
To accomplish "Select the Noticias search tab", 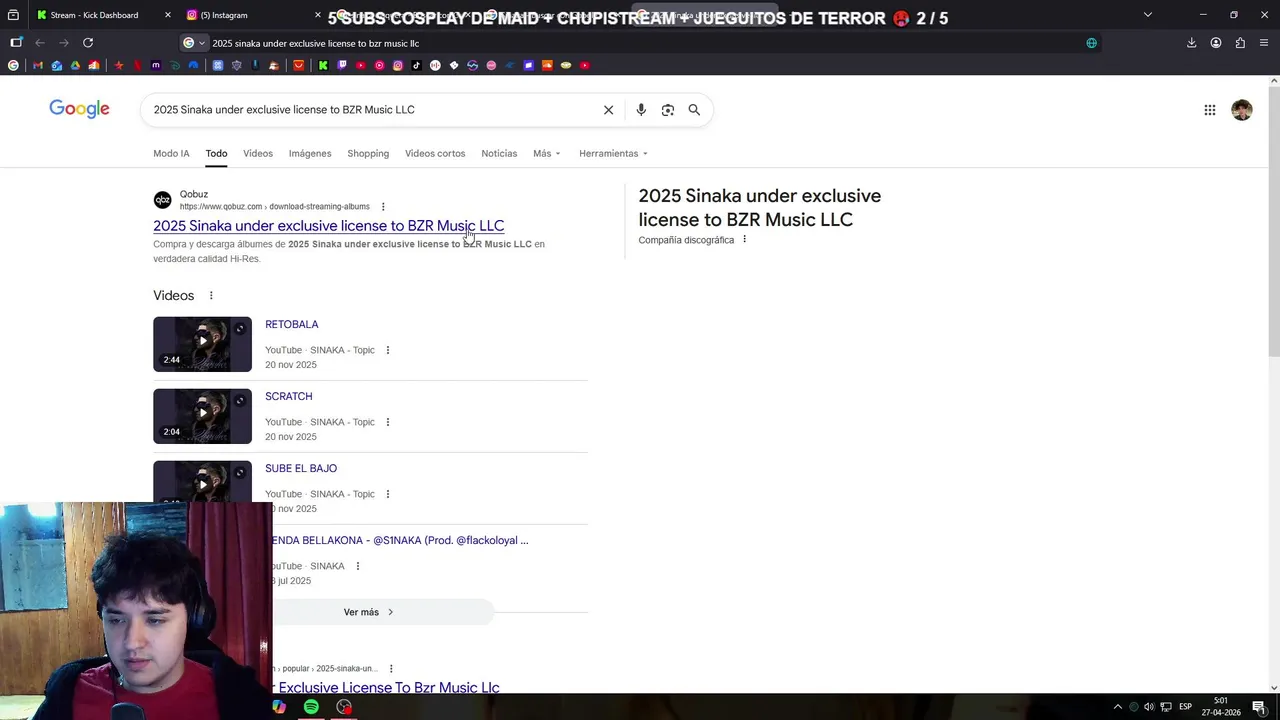I will [x=499, y=153].
